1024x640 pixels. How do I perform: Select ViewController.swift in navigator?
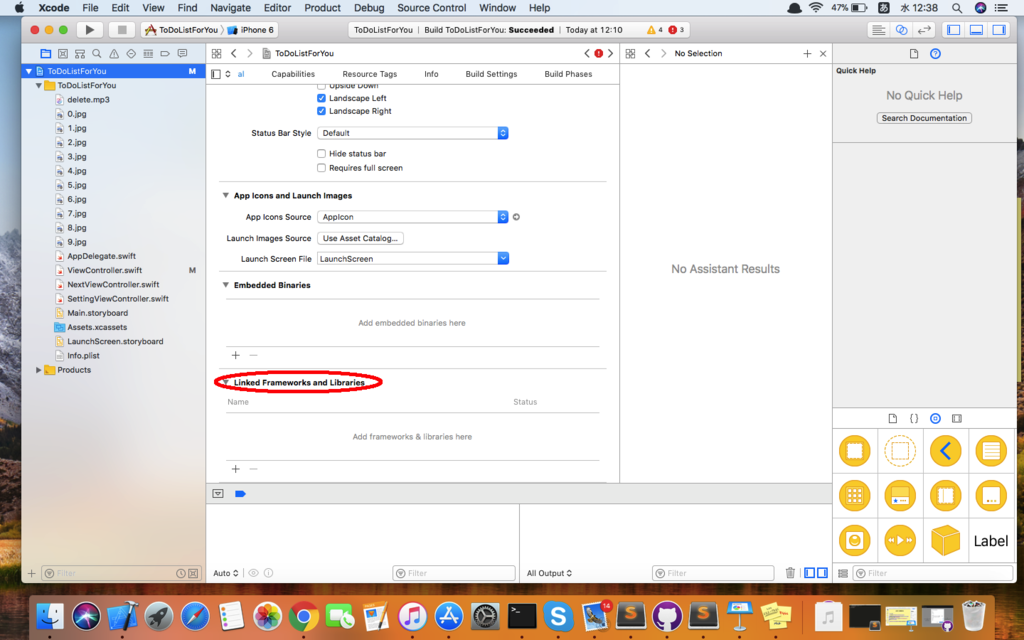(x=104, y=270)
